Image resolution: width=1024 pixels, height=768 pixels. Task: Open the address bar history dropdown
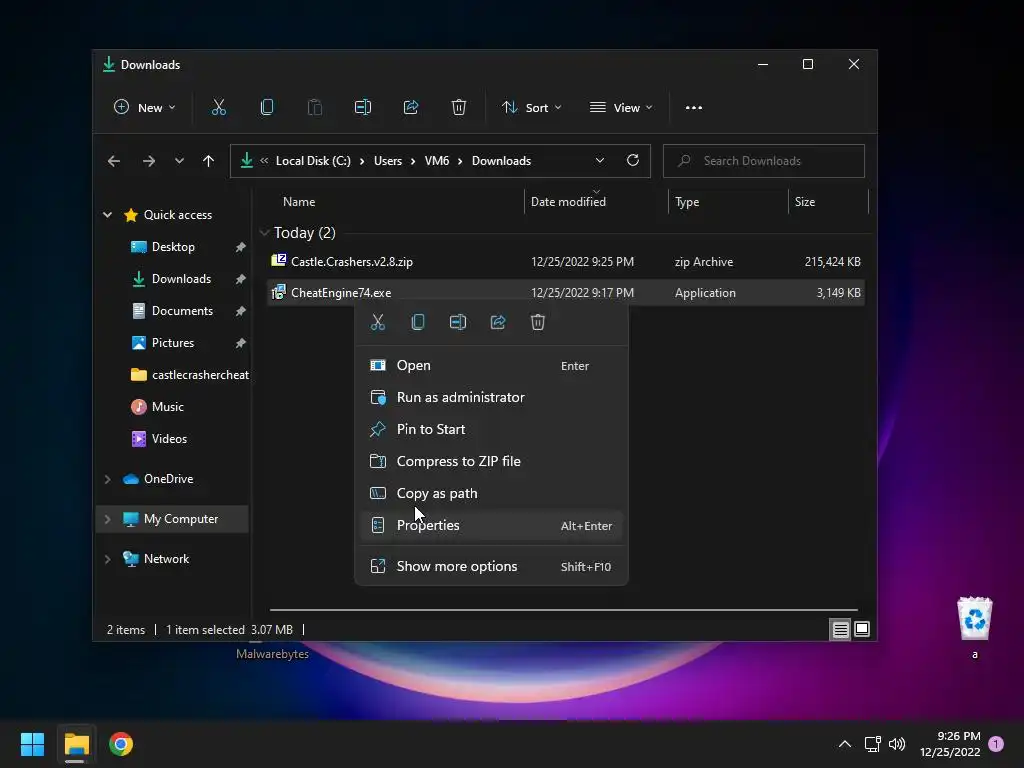click(x=600, y=161)
